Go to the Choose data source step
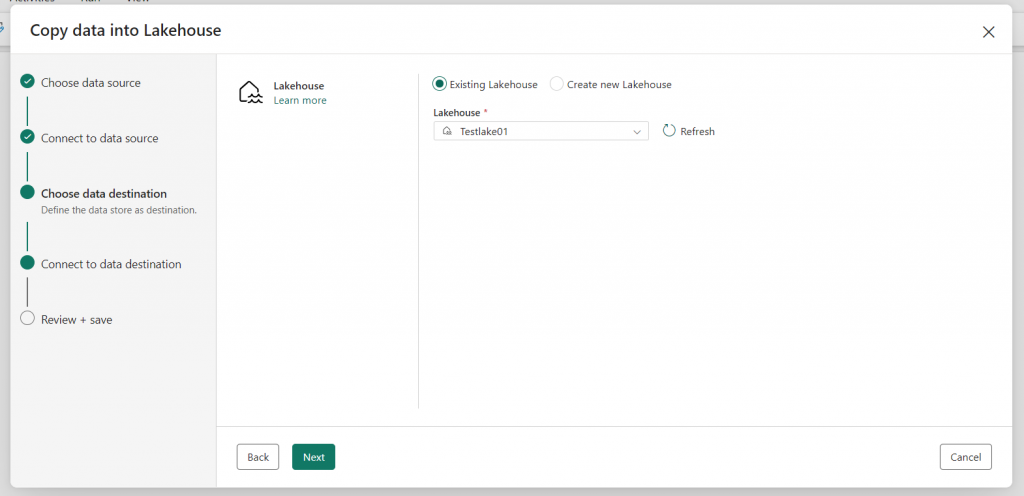The width and height of the screenshot is (1024, 496). point(91,83)
